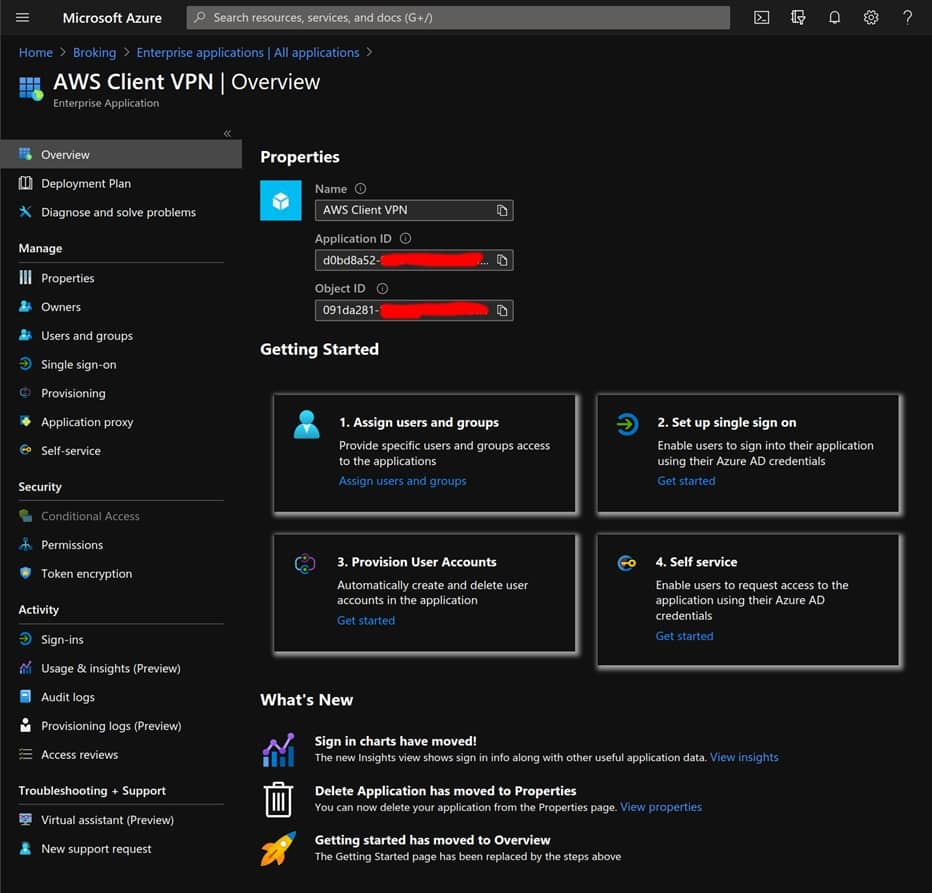Screen dimensions: 932x893
Task: Open the help question mark
Action: click(x=907, y=17)
